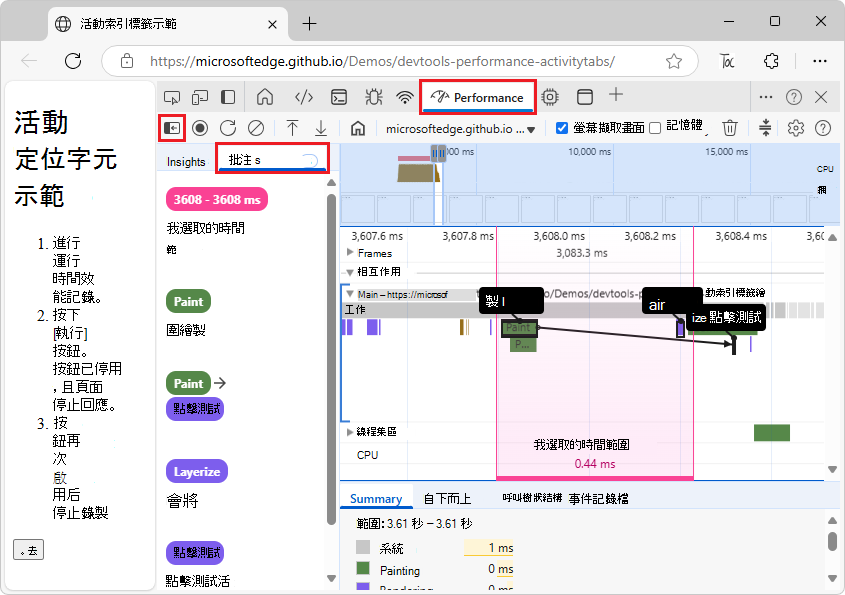Click the capture settings gear icon
The image size is (845, 595).
pos(795,128)
